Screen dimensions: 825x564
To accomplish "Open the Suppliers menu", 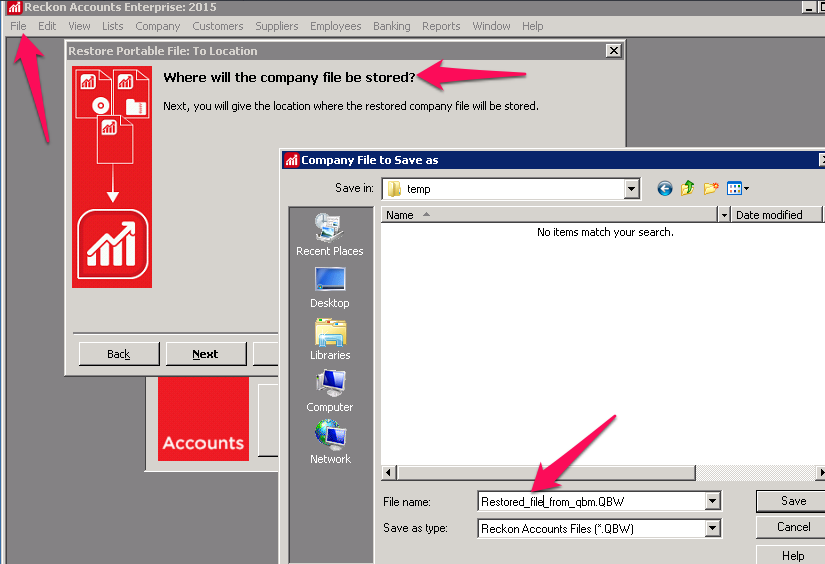I will 276,26.
